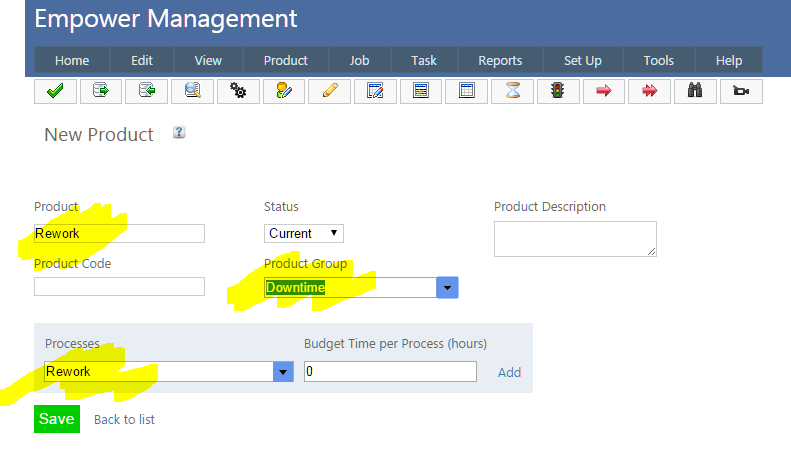Follow the Back to list link
Viewport: 791px width, 469px height.
point(124,419)
